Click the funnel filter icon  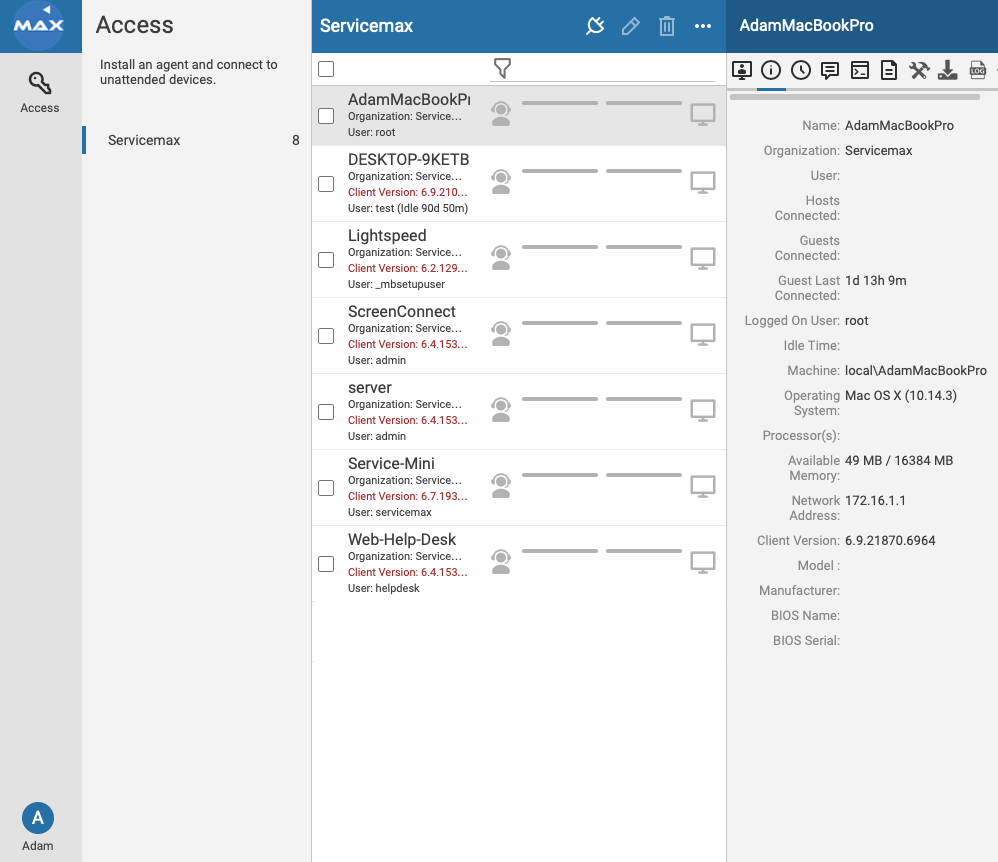[502, 68]
